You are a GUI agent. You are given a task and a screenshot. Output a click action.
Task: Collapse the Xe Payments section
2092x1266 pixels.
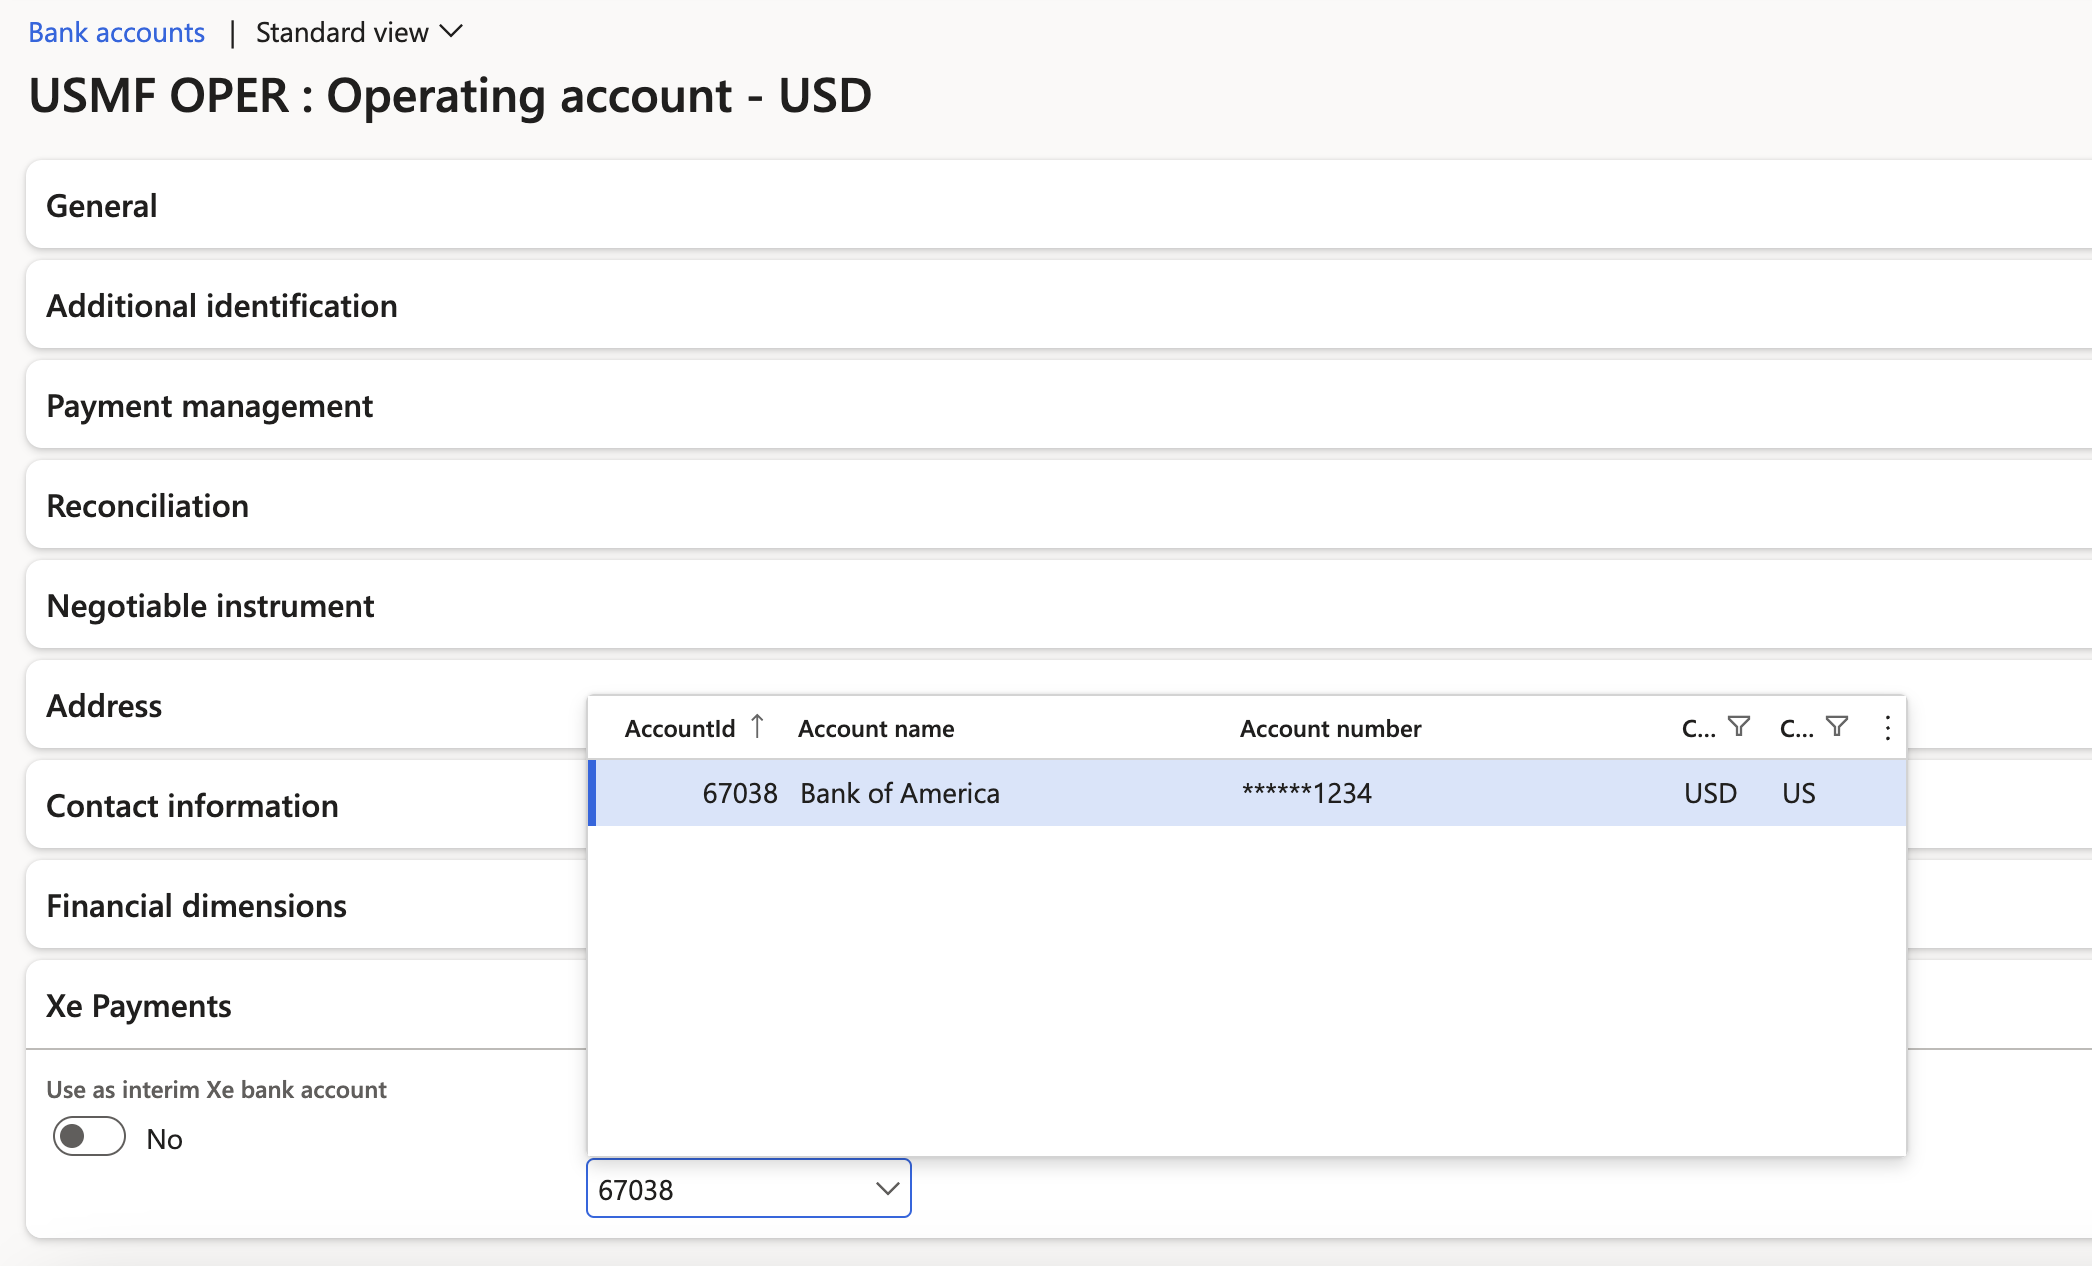tap(139, 1006)
